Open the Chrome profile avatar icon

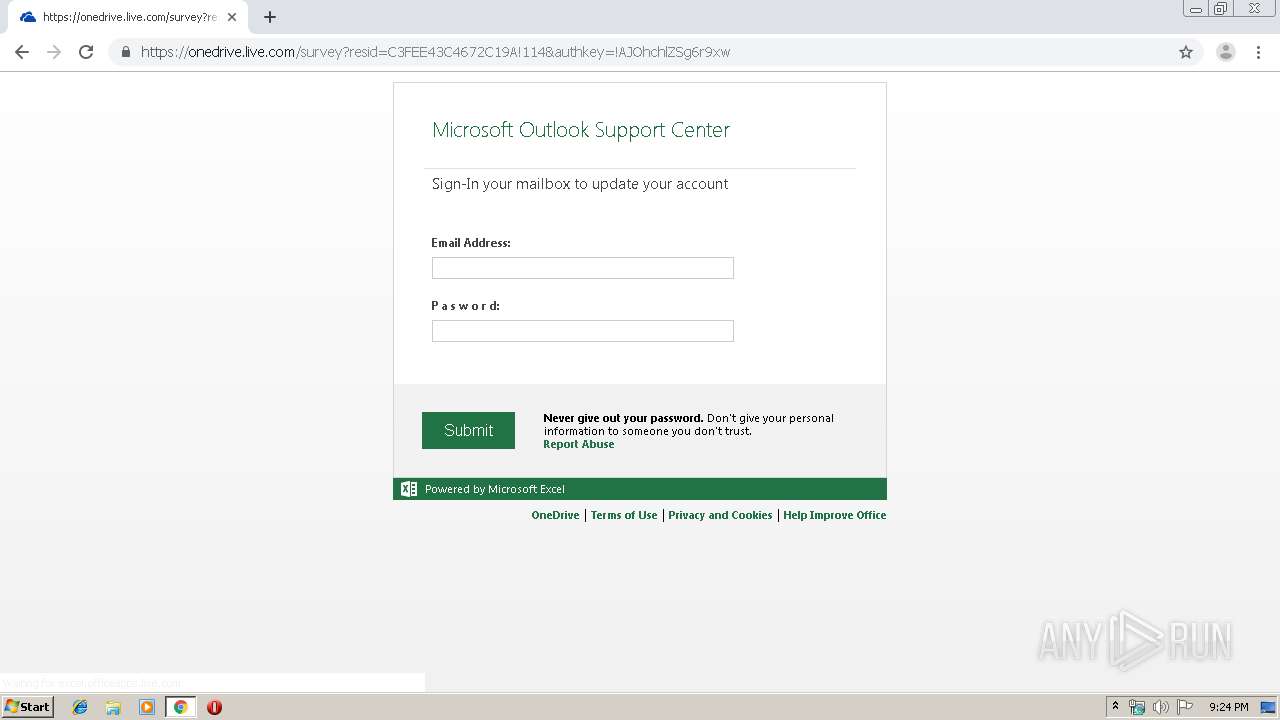[x=1226, y=52]
